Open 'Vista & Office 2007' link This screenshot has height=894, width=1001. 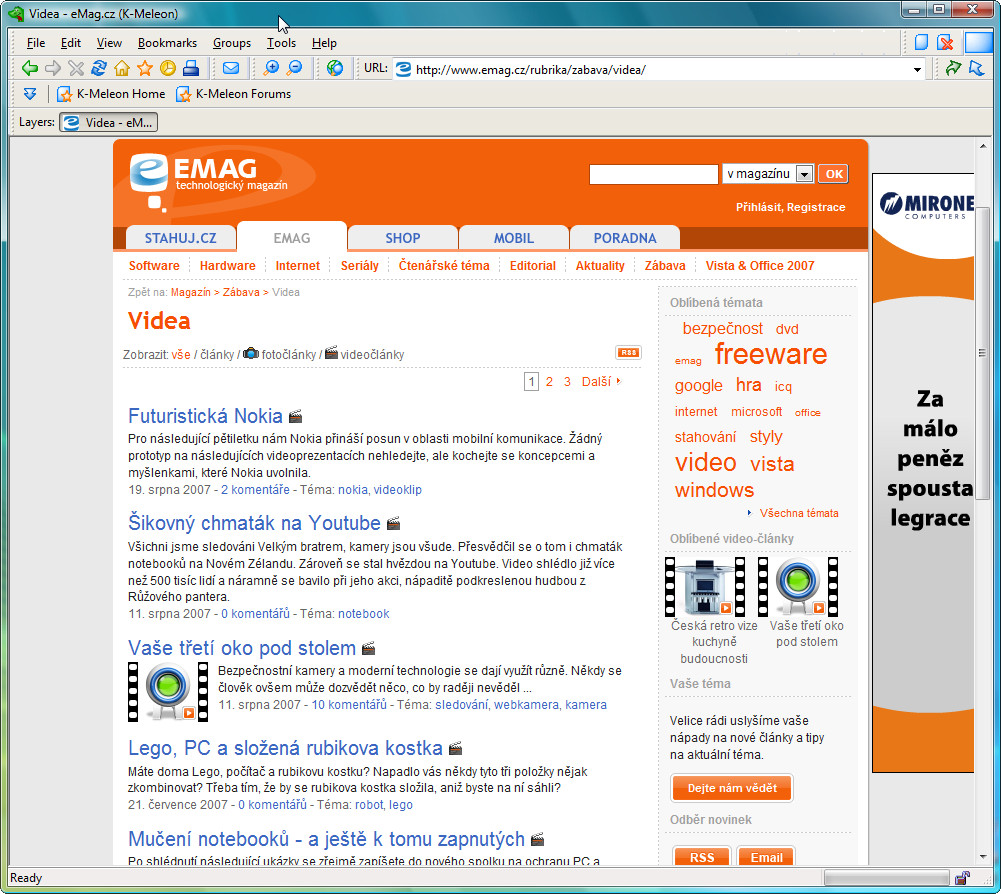(760, 266)
